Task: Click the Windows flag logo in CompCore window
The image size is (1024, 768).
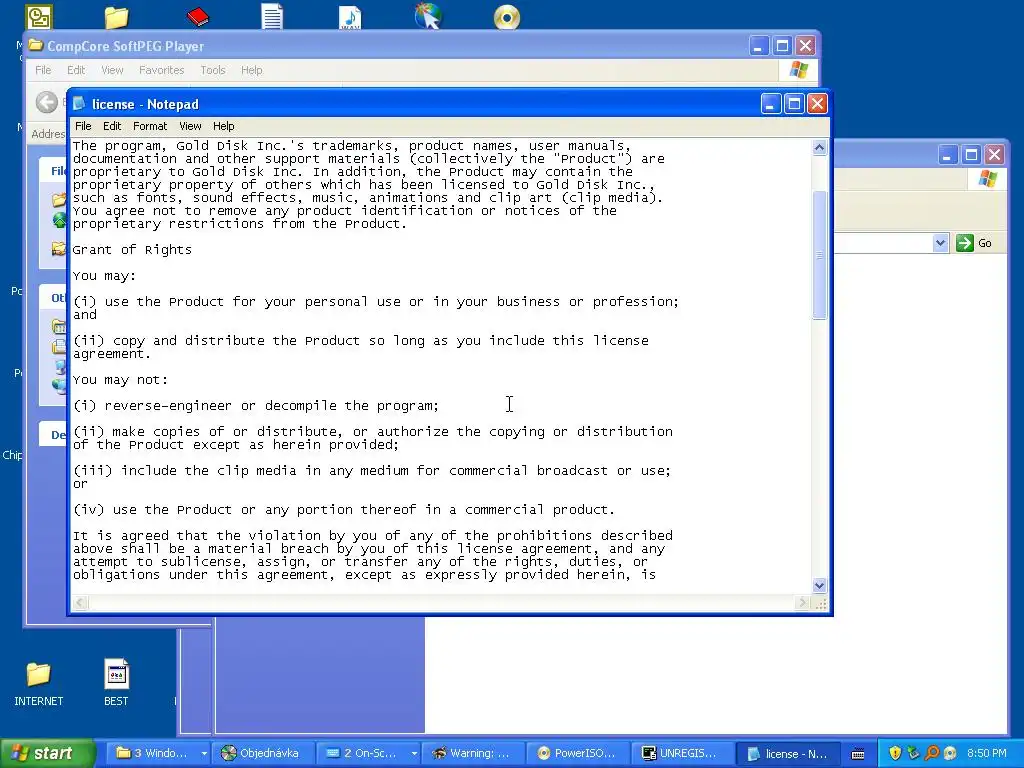Action: point(798,70)
